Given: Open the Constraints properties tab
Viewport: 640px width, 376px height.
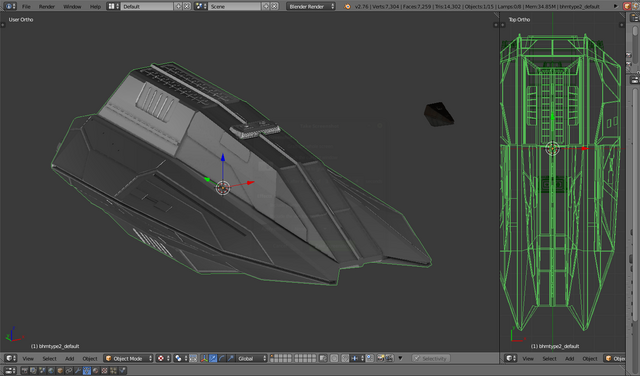Looking at the screenshot, I should [x=69, y=371].
